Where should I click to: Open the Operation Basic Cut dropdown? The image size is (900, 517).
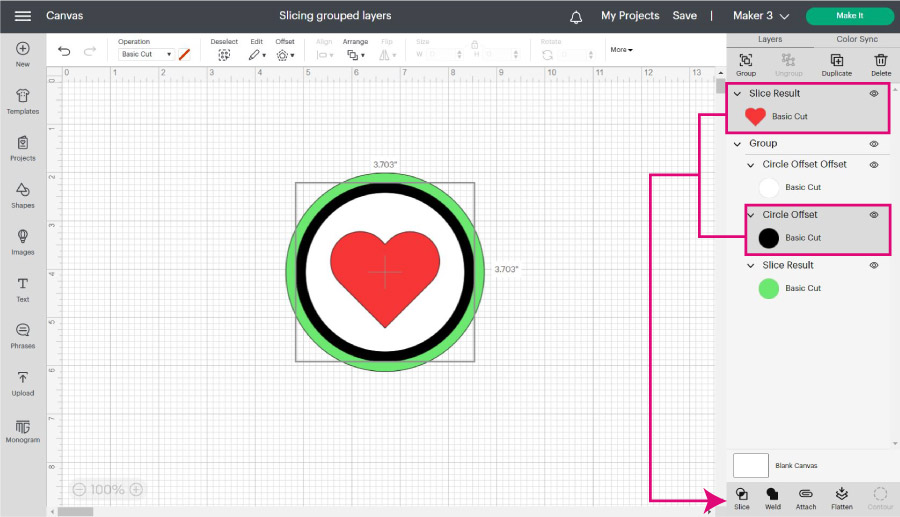[146, 54]
